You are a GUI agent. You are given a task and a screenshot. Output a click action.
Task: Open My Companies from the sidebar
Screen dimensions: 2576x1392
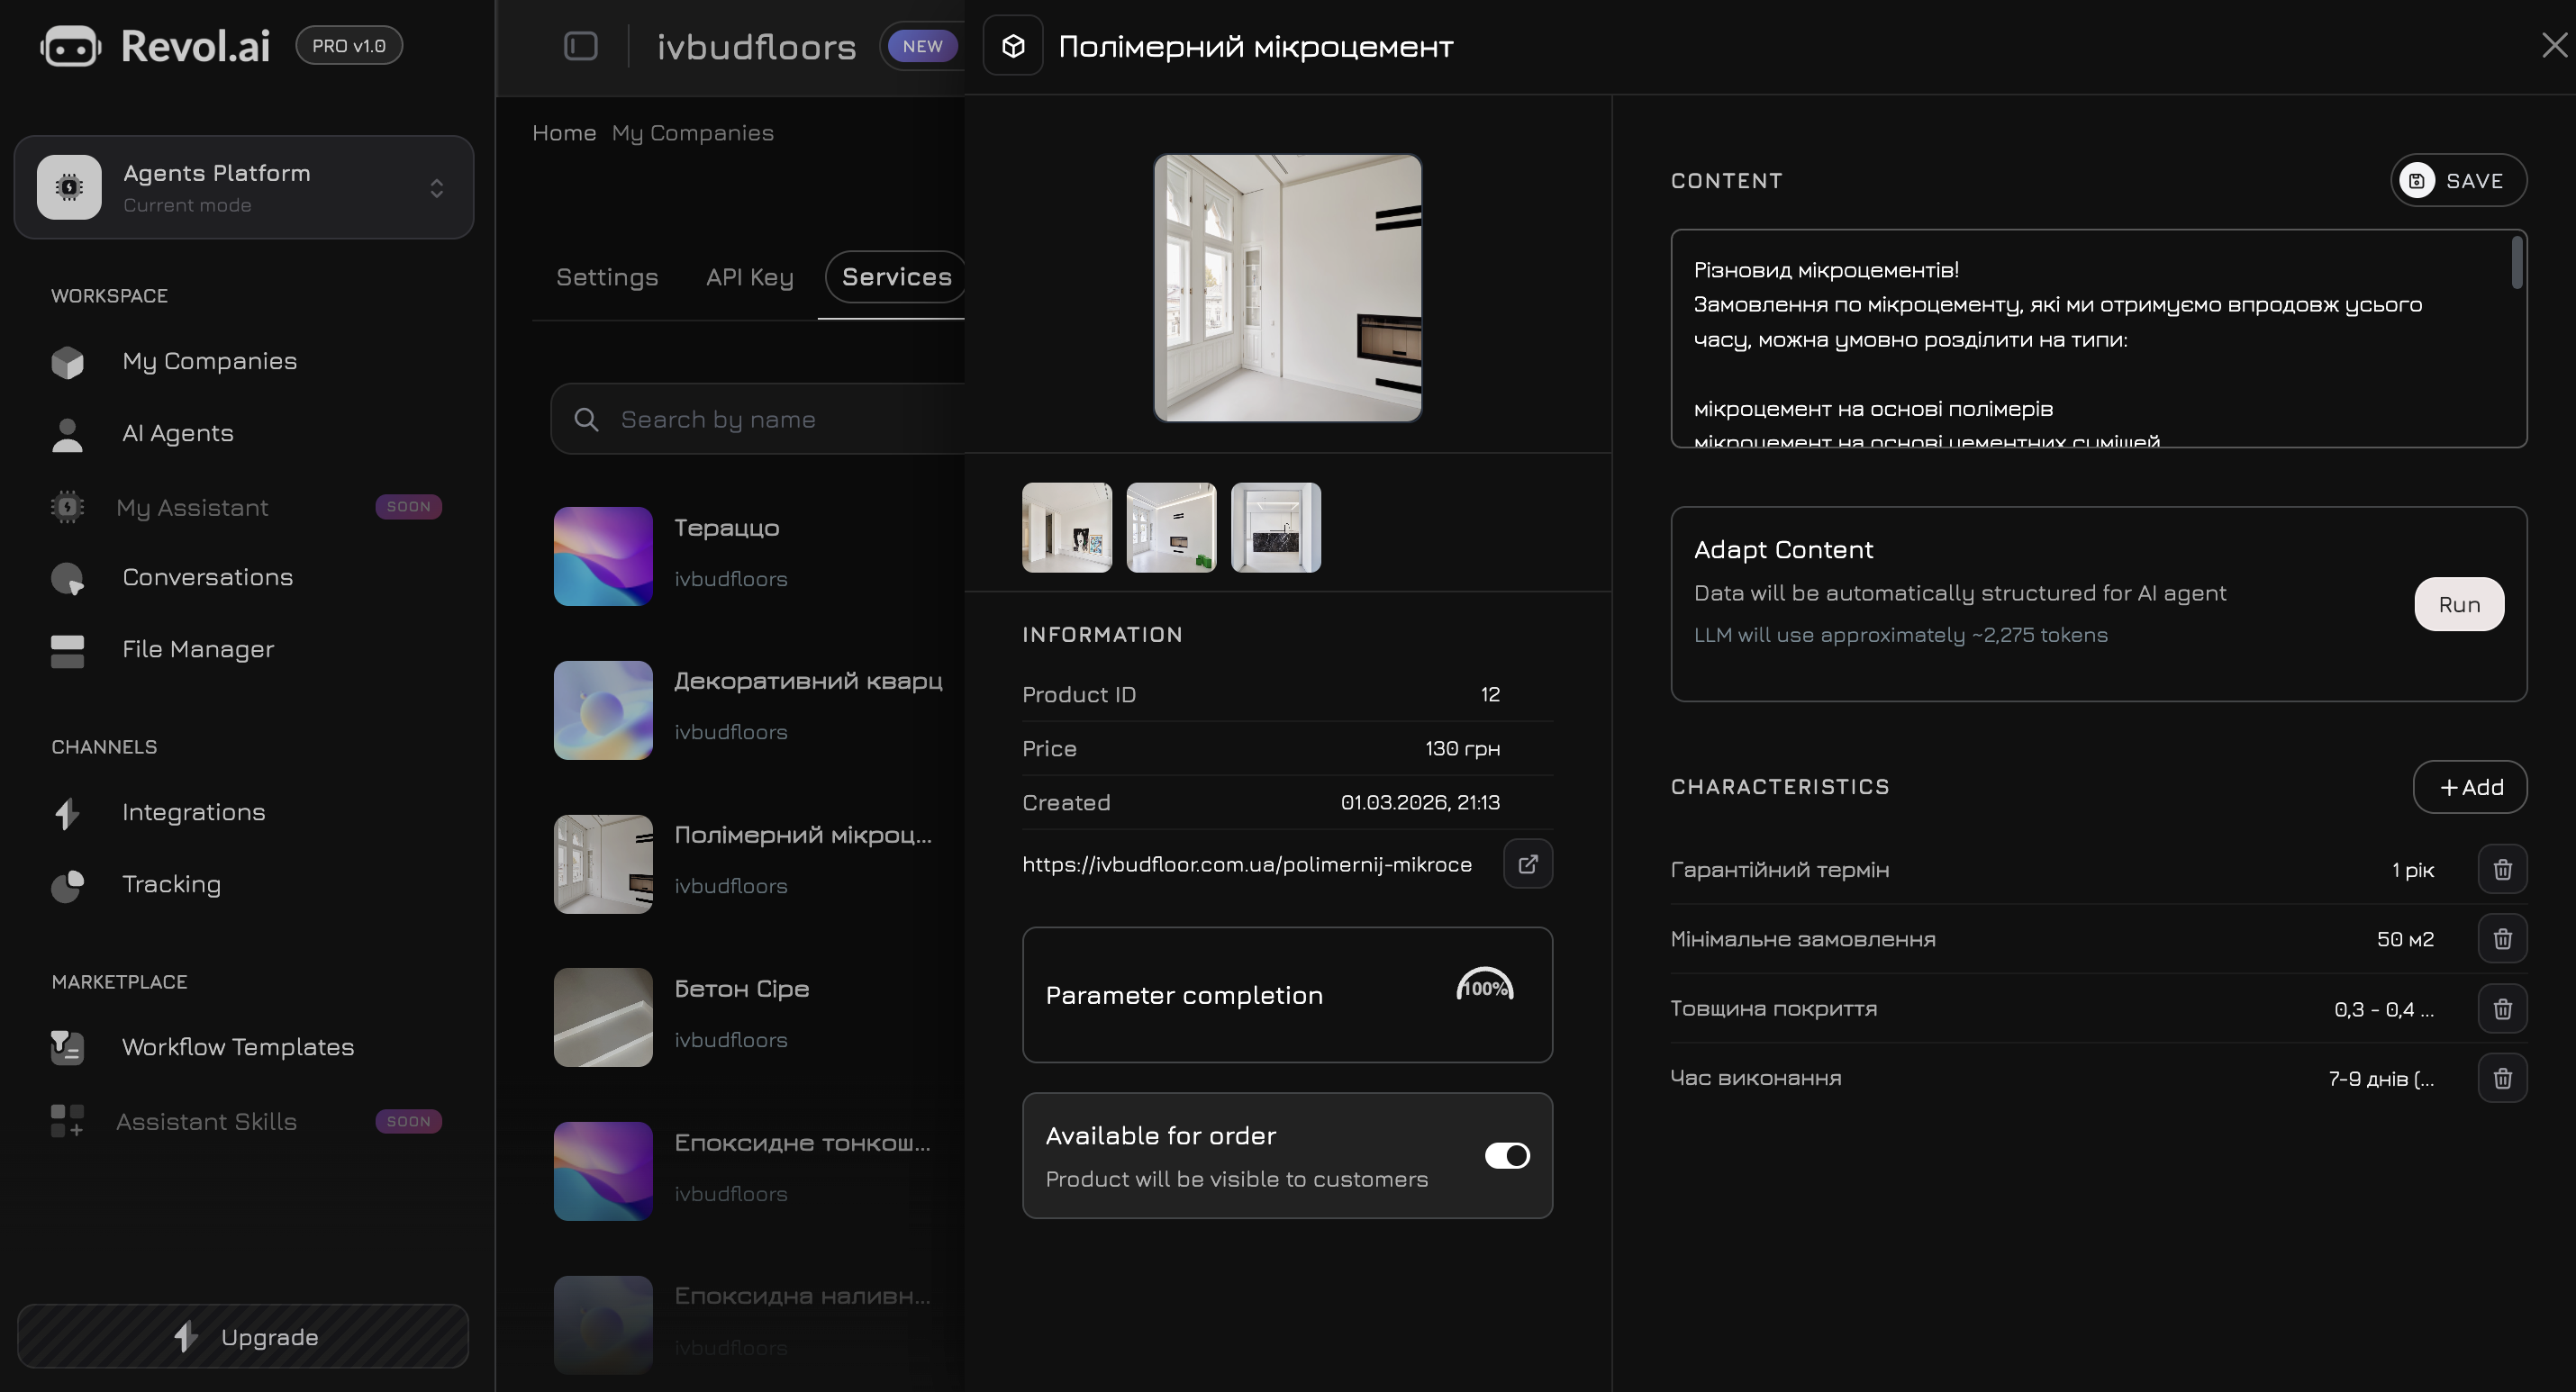pyautogui.click(x=208, y=361)
